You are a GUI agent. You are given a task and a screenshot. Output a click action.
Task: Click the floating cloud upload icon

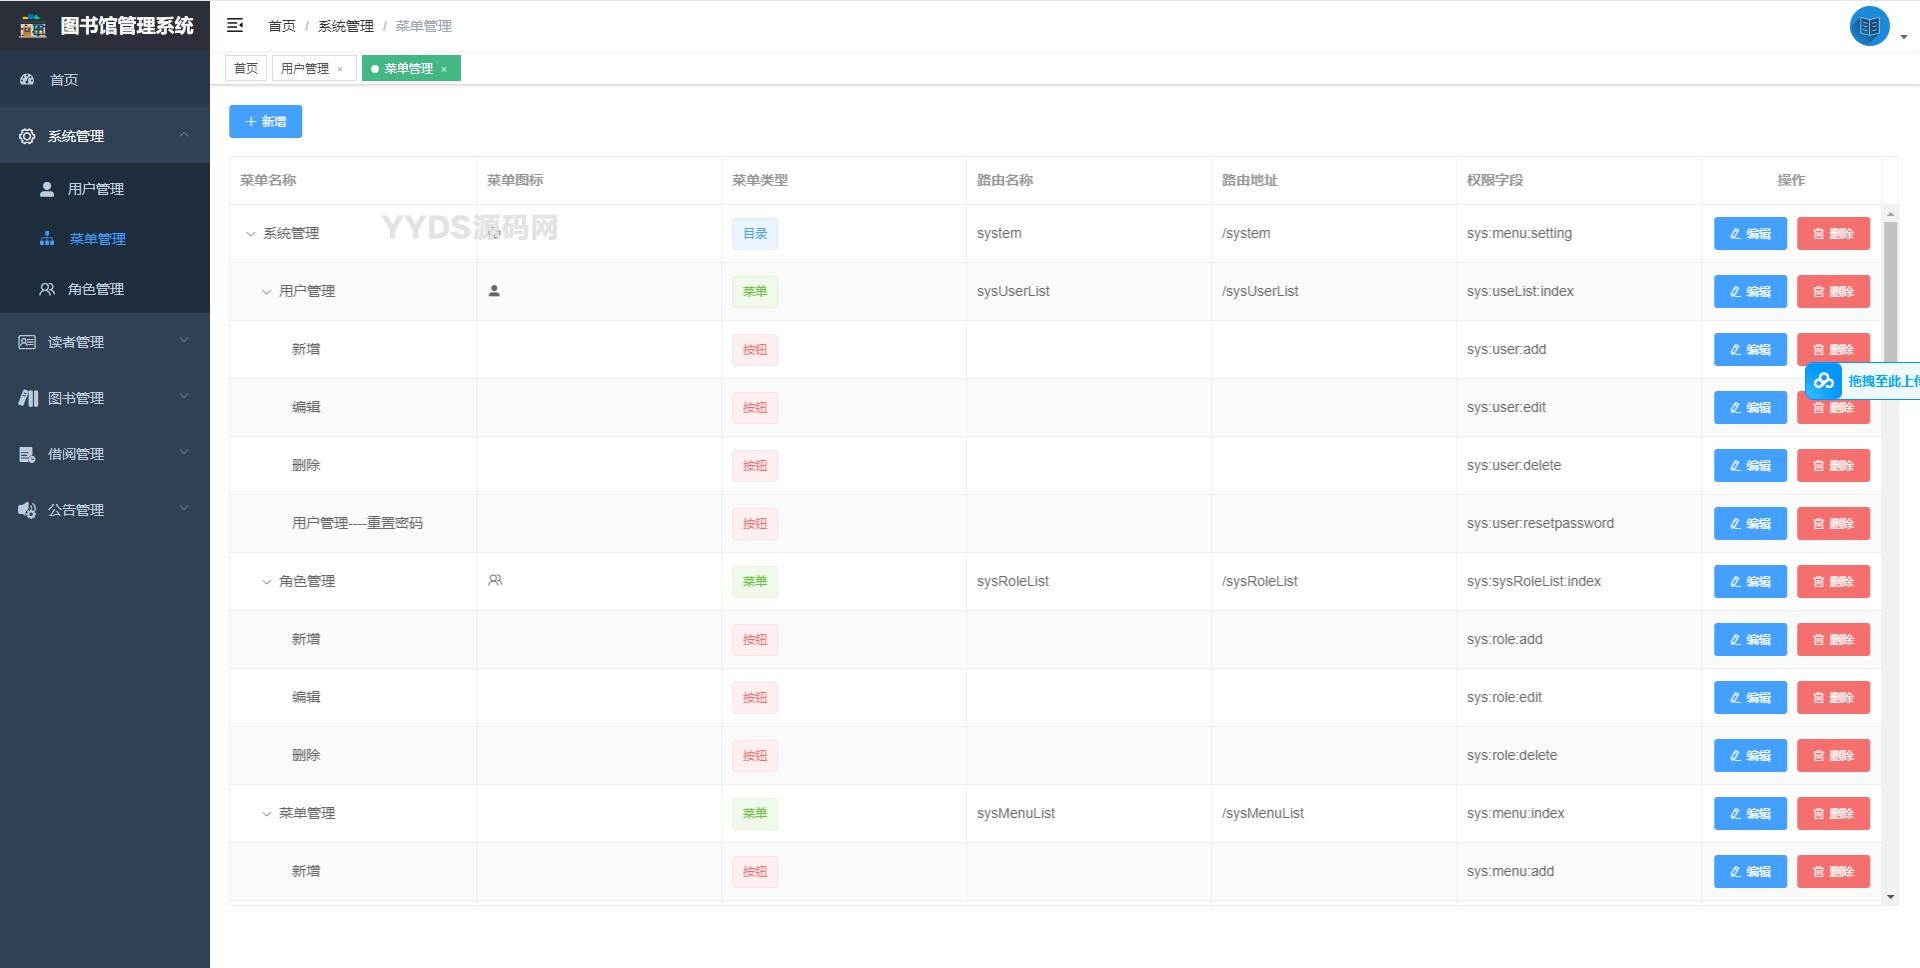tap(1823, 381)
